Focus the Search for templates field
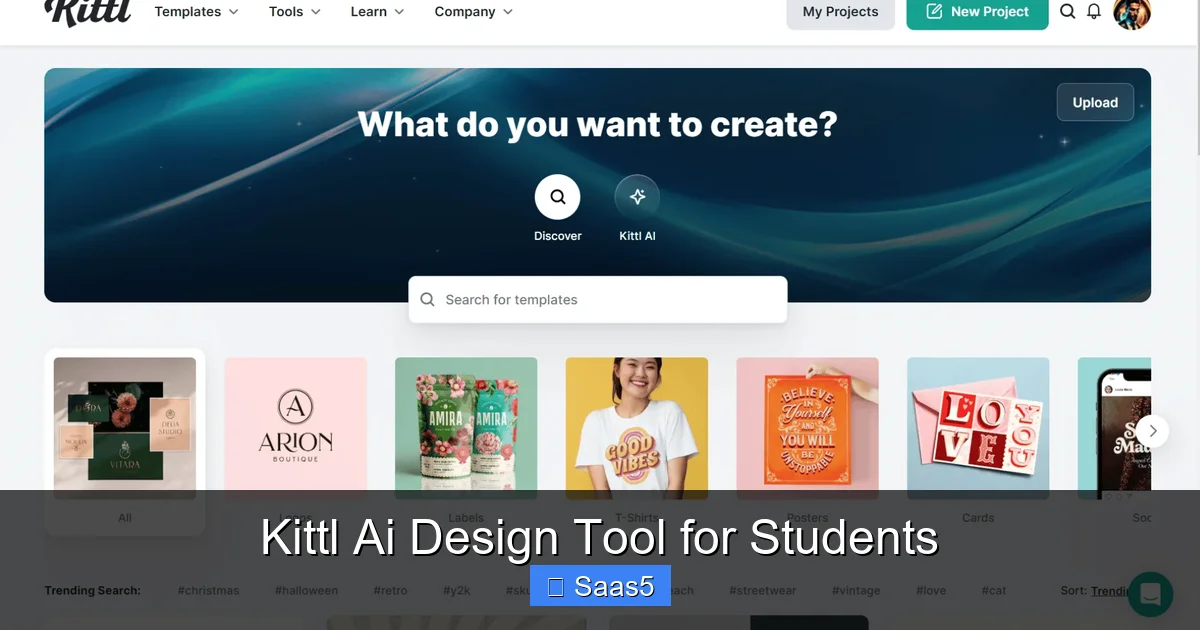The height and width of the screenshot is (630, 1200). 598,299
